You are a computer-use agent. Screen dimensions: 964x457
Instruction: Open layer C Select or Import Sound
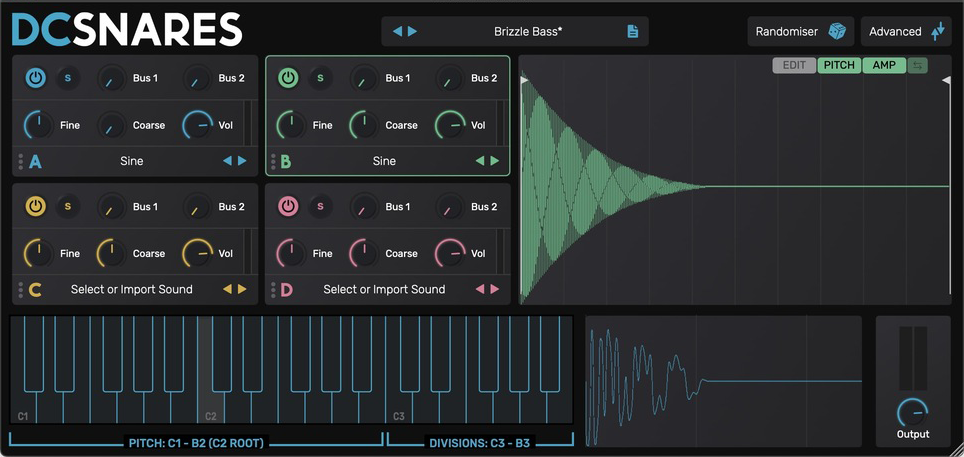[x=131, y=289]
